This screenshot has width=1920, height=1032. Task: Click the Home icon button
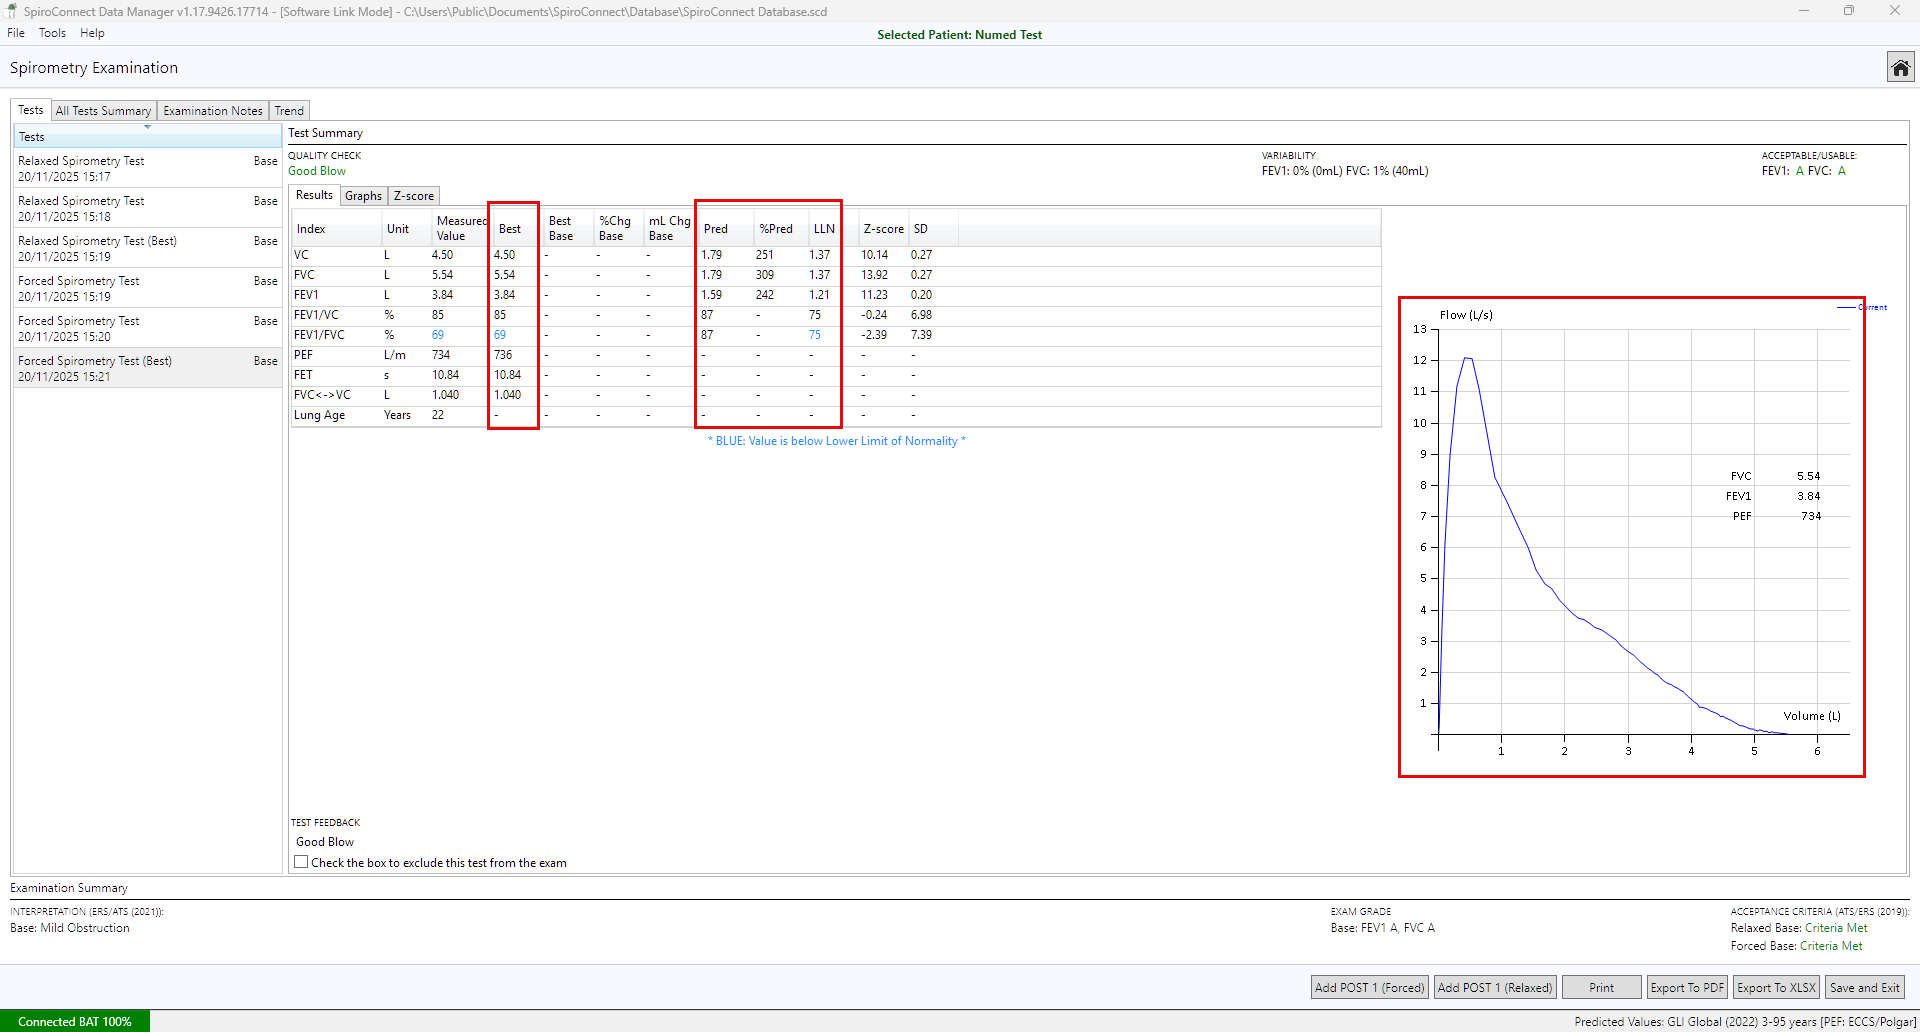pyautogui.click(x=1900, y=68)
